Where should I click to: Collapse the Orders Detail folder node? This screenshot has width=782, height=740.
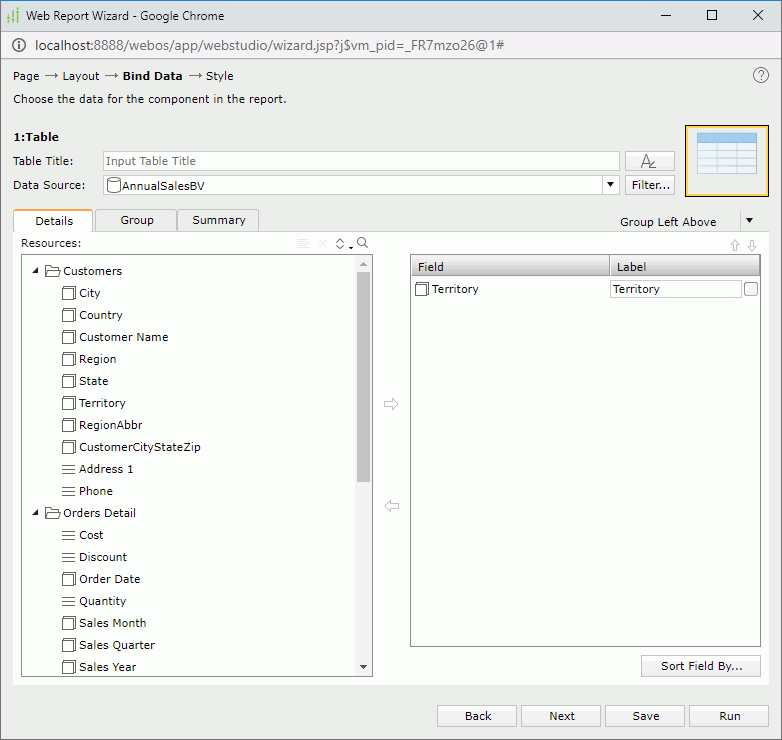tap(36, 513)
